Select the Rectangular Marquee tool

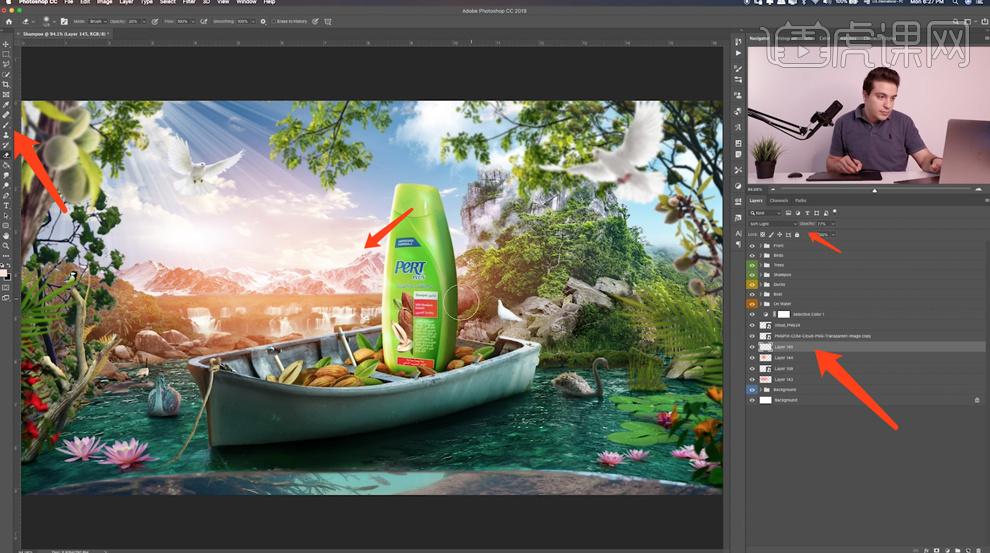click(6, 54)
